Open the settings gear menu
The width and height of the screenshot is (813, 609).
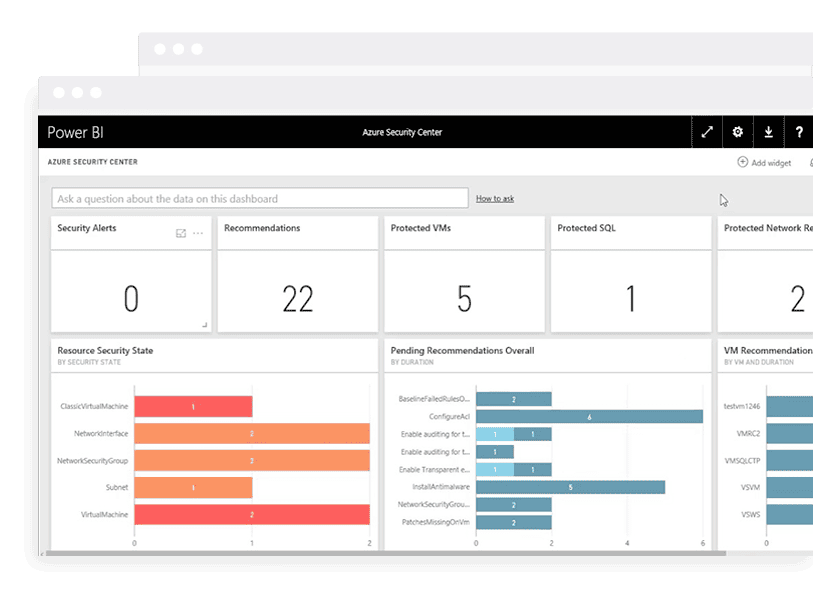[738, 132]
